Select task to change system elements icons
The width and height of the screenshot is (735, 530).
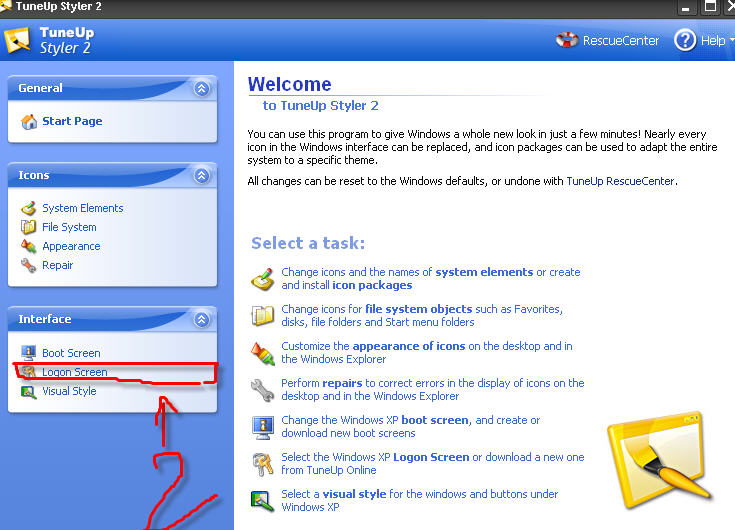(x=431, y=278)
